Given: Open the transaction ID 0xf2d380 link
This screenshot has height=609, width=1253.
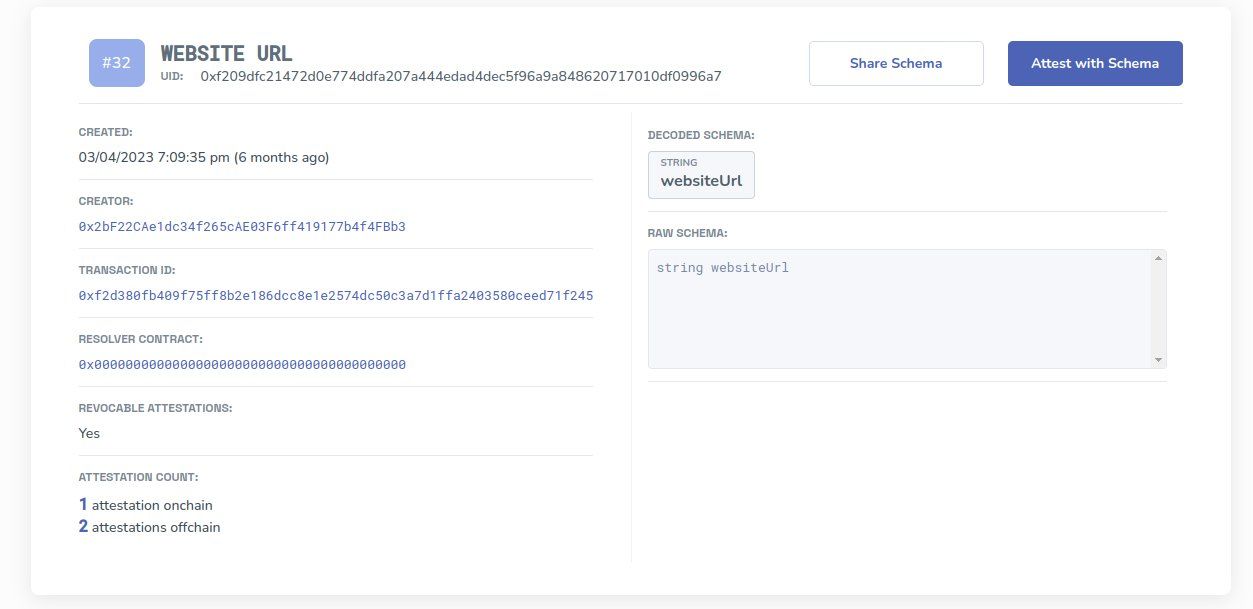Looking at the screenshot, I should 336,296.
